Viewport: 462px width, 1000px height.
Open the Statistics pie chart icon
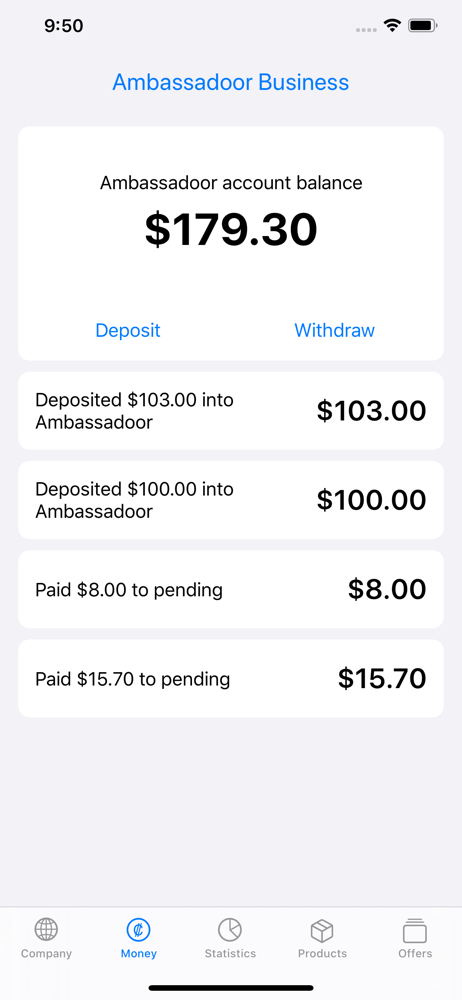(x=230, y=930)
